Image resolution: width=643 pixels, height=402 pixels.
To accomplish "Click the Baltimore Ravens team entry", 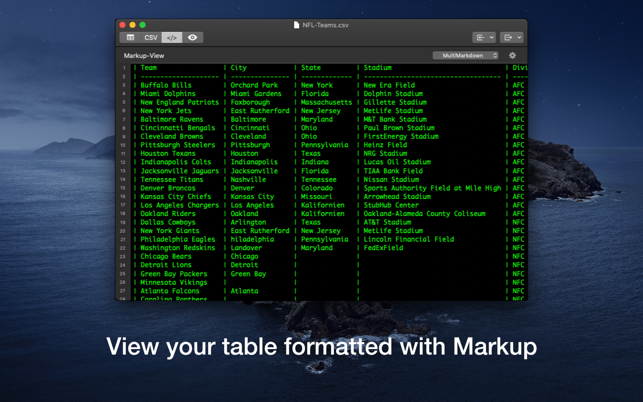I will tap(172, 119).
